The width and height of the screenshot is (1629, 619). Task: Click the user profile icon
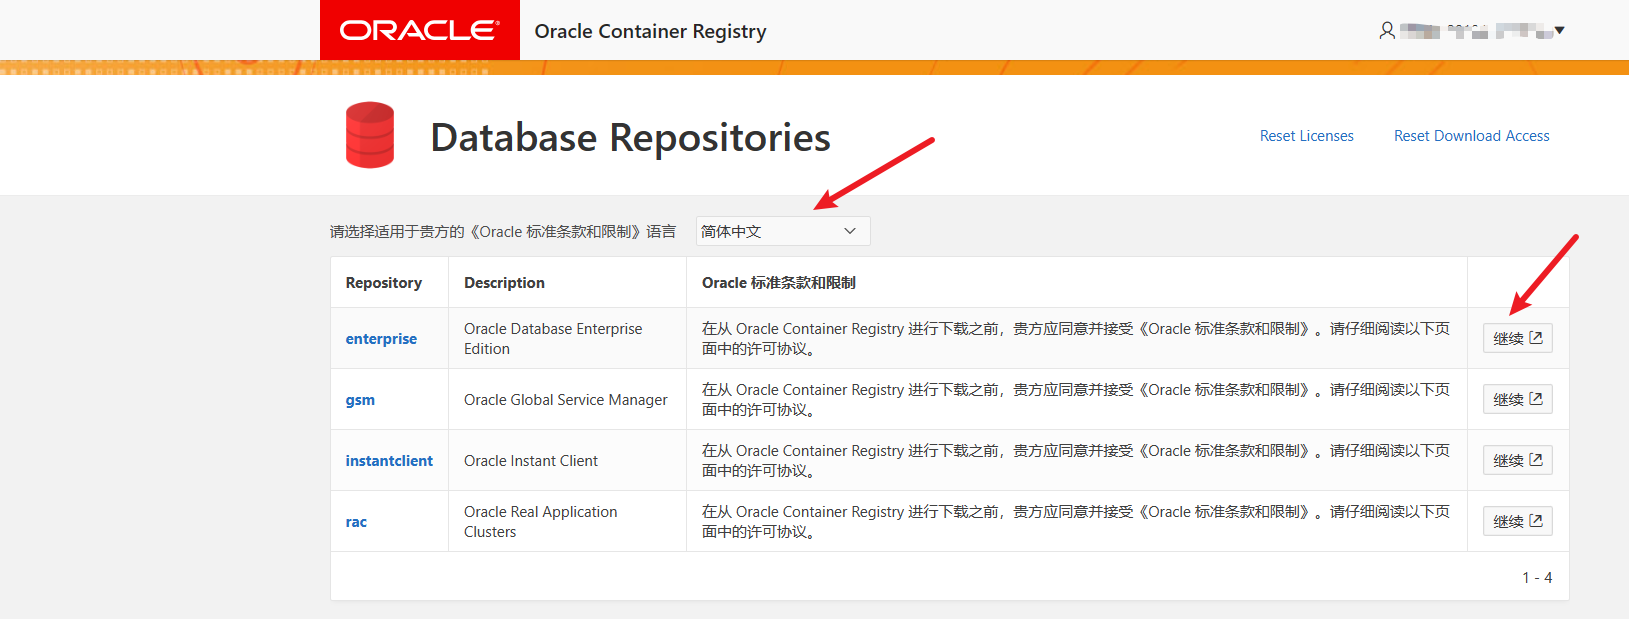[1387, 31]
